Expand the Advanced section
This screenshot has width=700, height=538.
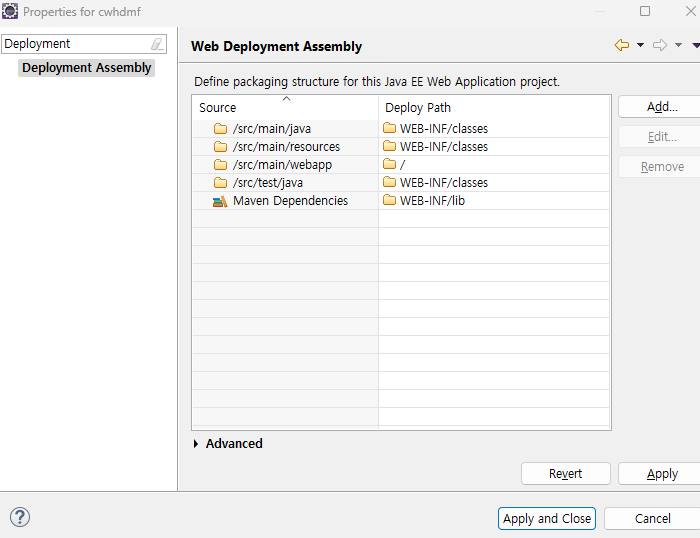(x=196, y=444)
